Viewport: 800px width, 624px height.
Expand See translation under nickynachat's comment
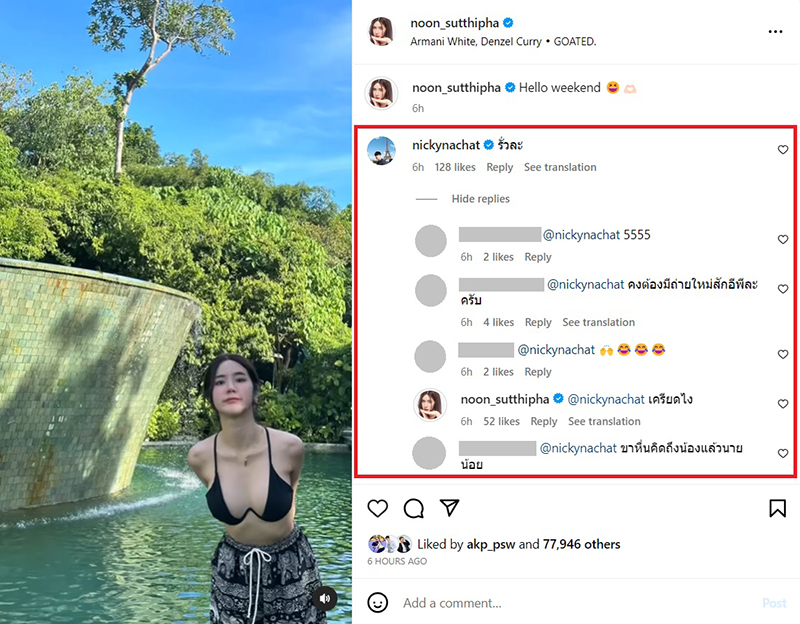(x=560, y=167)
